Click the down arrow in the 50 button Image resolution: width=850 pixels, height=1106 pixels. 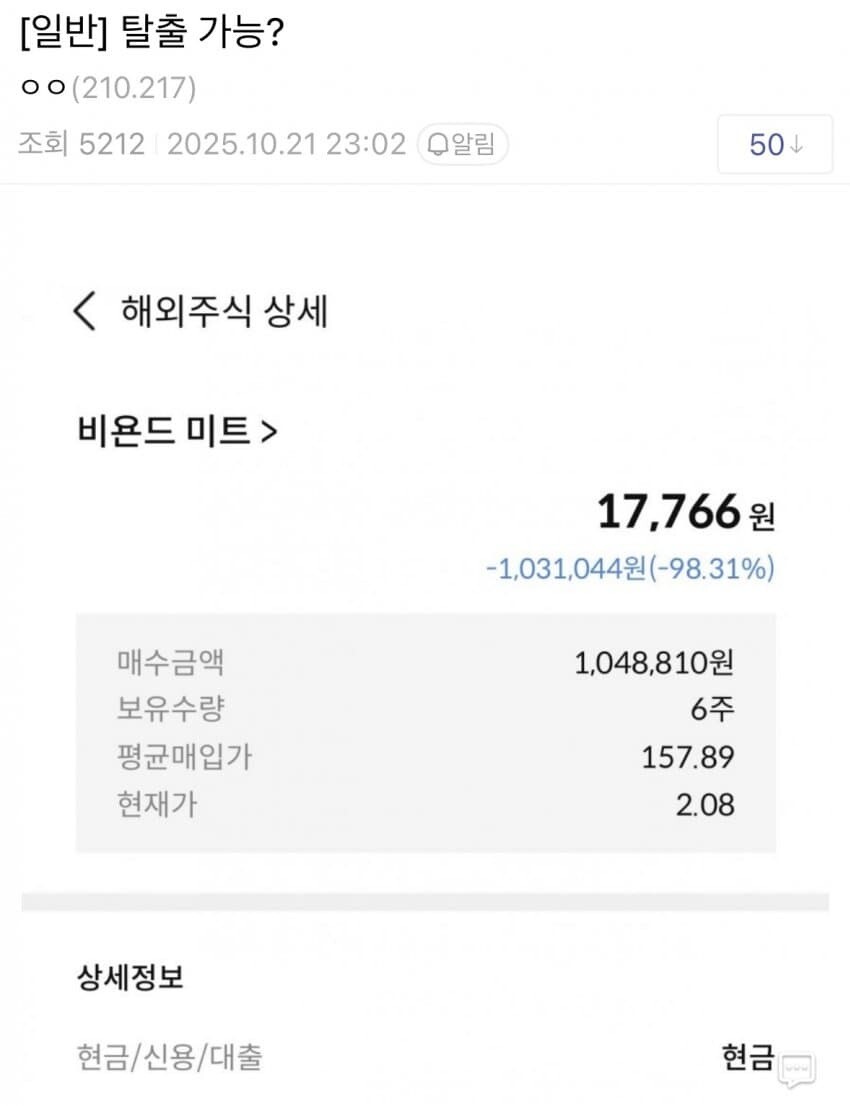click(x=796, y=145)
